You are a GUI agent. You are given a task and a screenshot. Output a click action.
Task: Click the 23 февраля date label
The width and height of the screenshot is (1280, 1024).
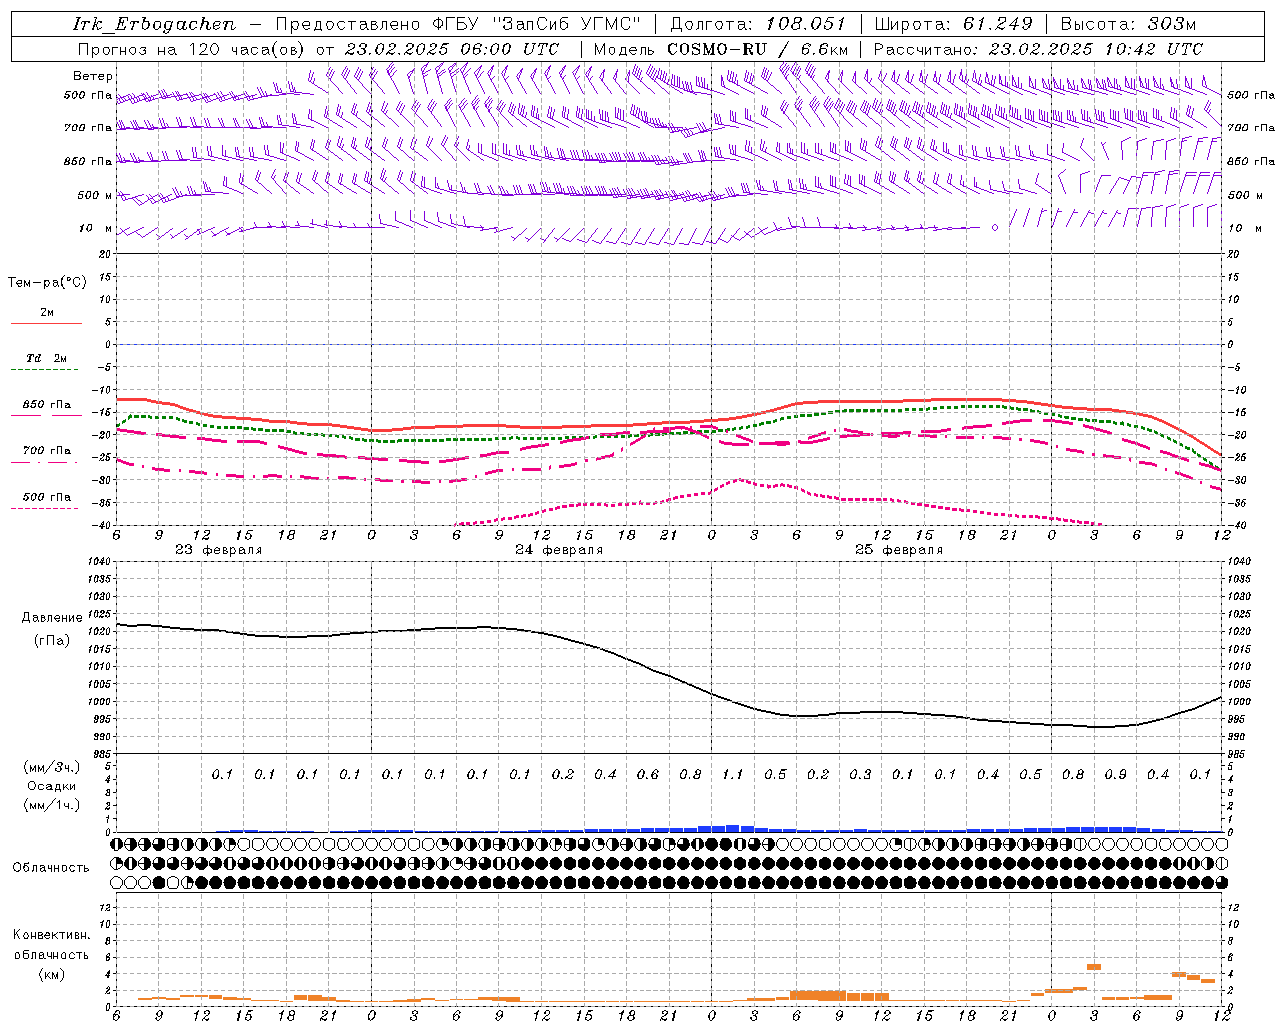coord(219,550)
